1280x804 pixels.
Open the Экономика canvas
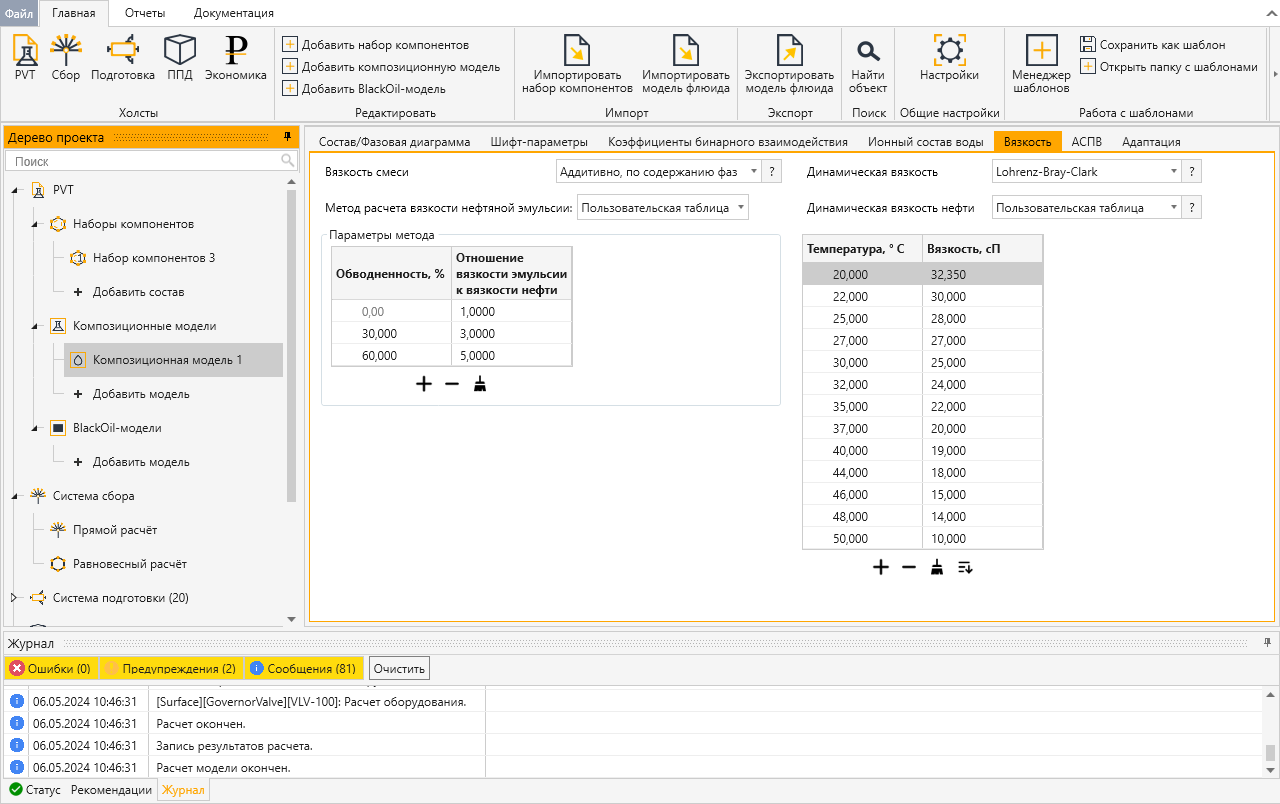pos(236,57)
